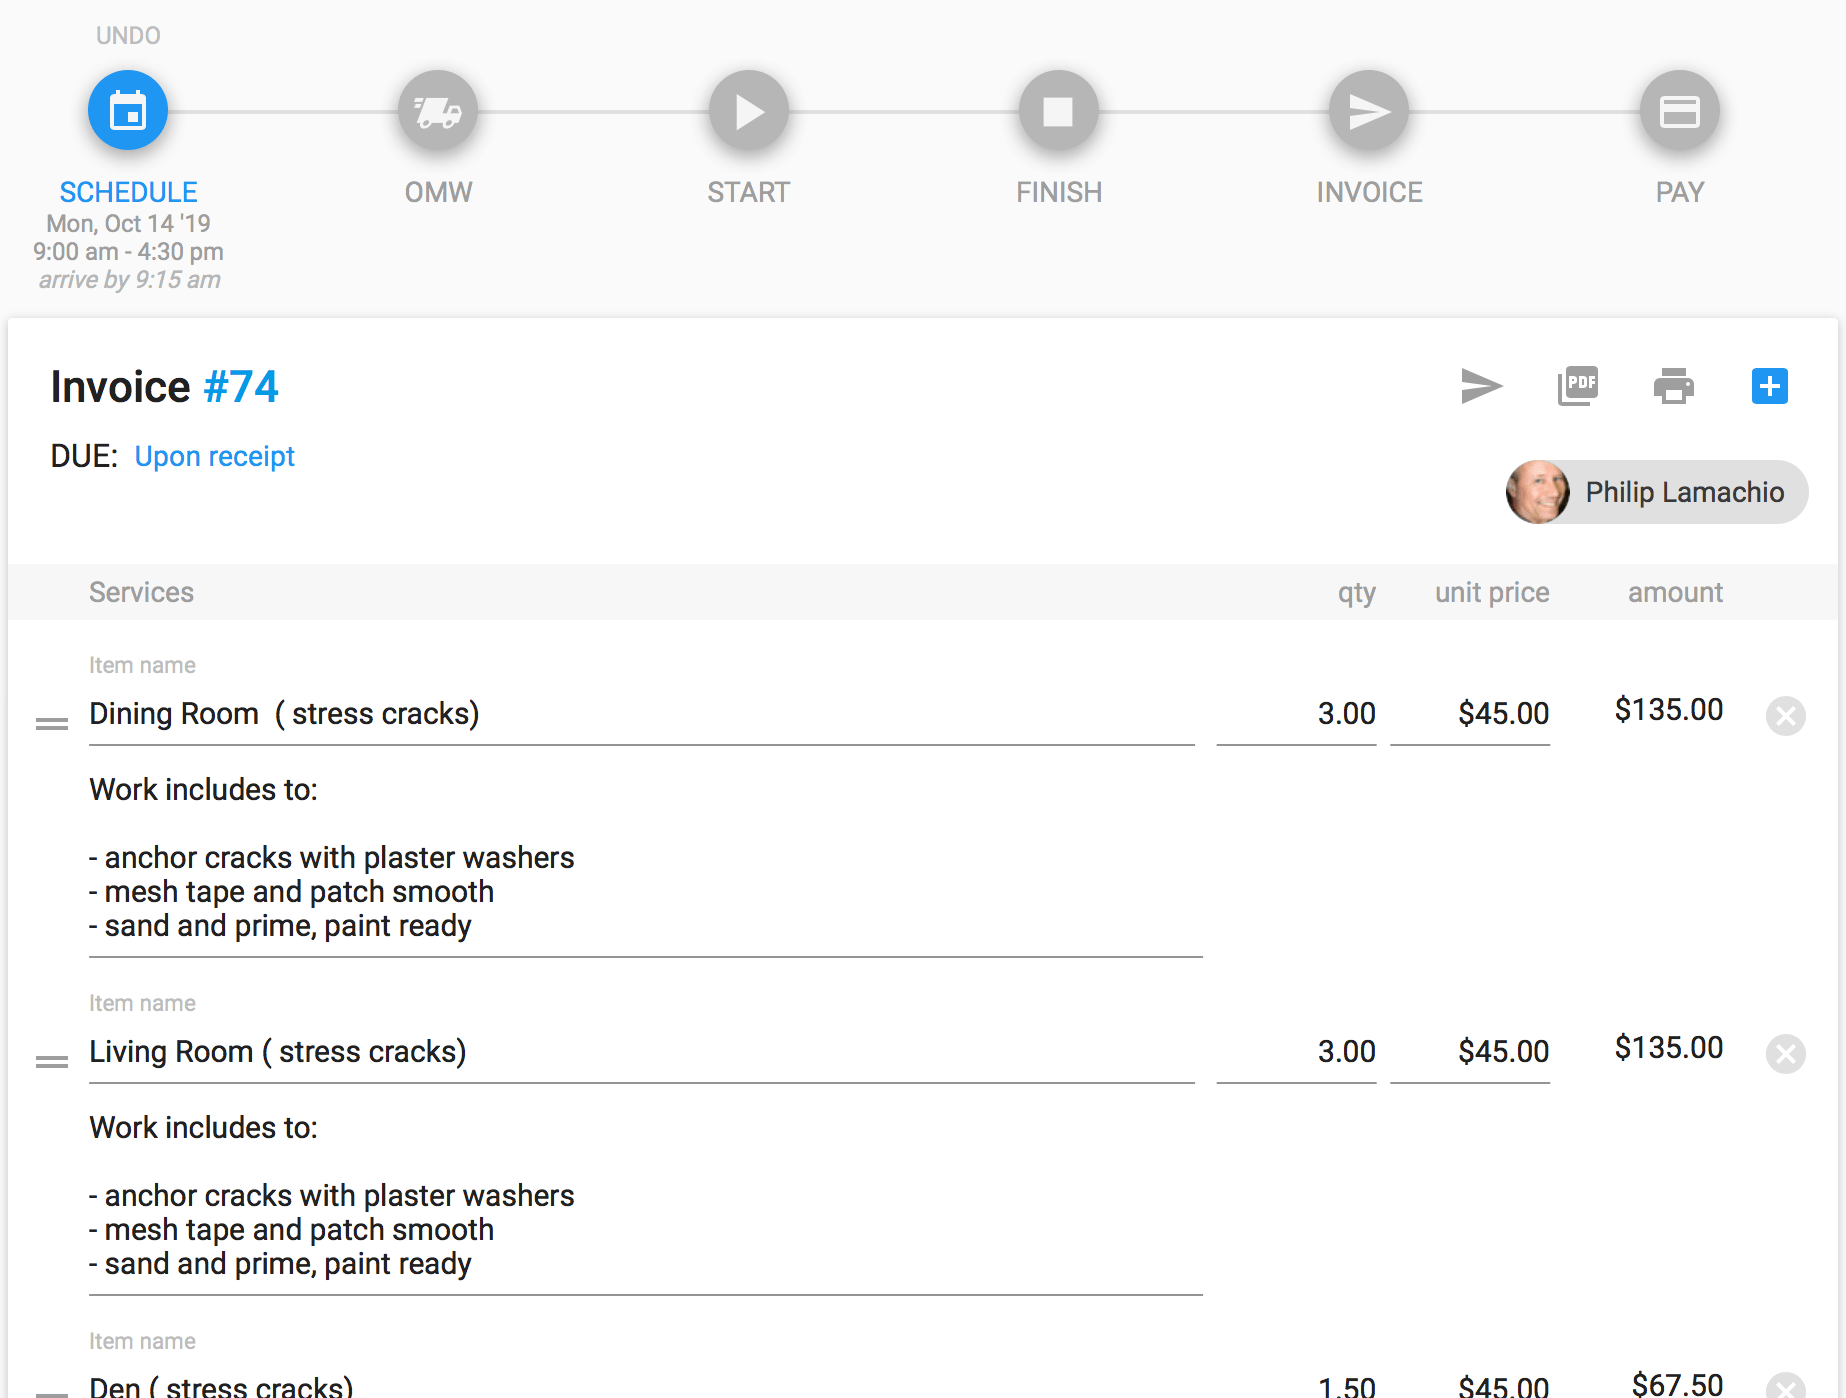Screen dimensions: 1846x1398
Task: Click the qty column header
Action: click(1357, 593)
